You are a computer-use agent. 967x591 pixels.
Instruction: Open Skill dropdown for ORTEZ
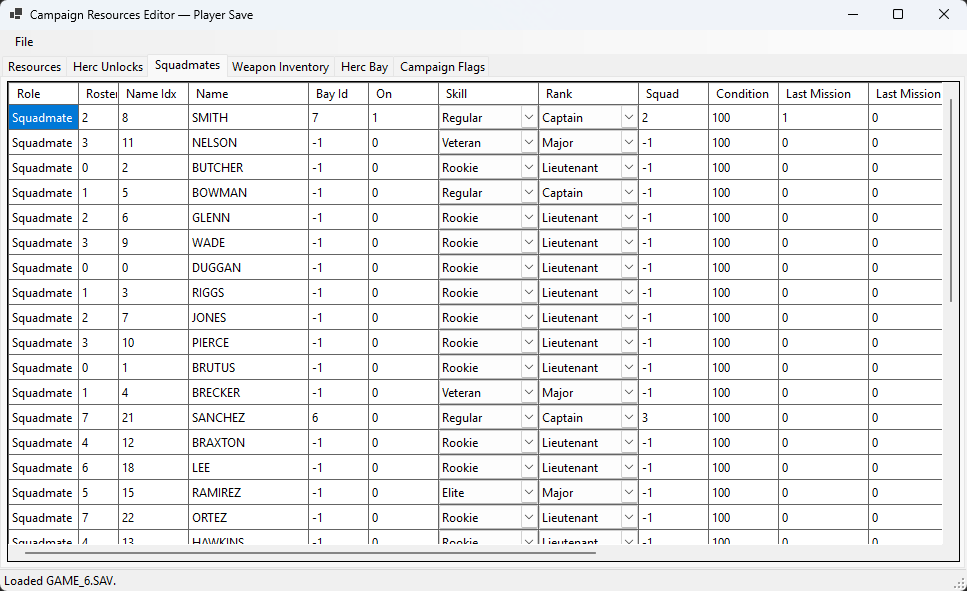pos(529,518)
